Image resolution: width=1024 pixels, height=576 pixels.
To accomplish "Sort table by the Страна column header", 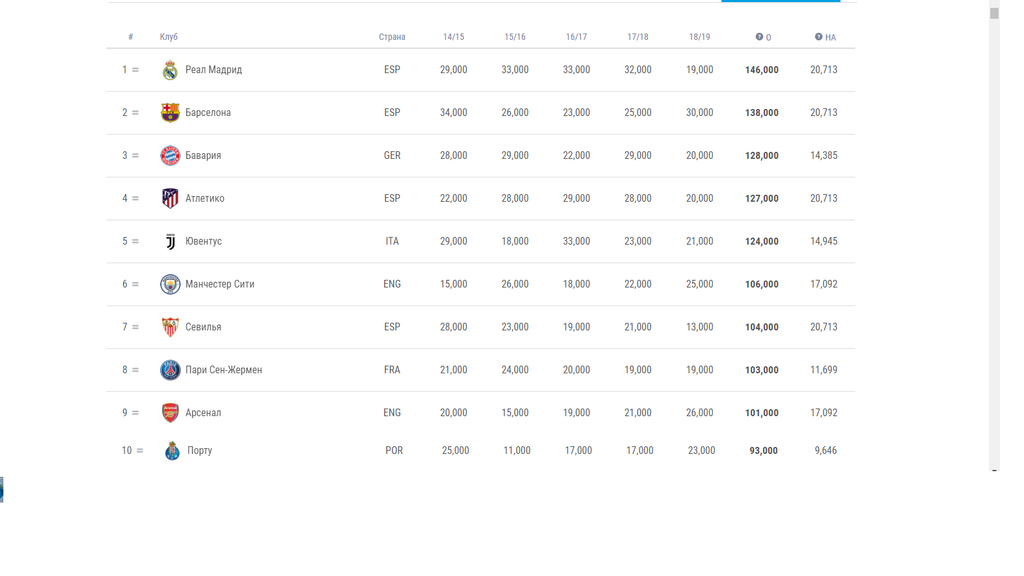I will pyautogui.click(x=392, y=37).
